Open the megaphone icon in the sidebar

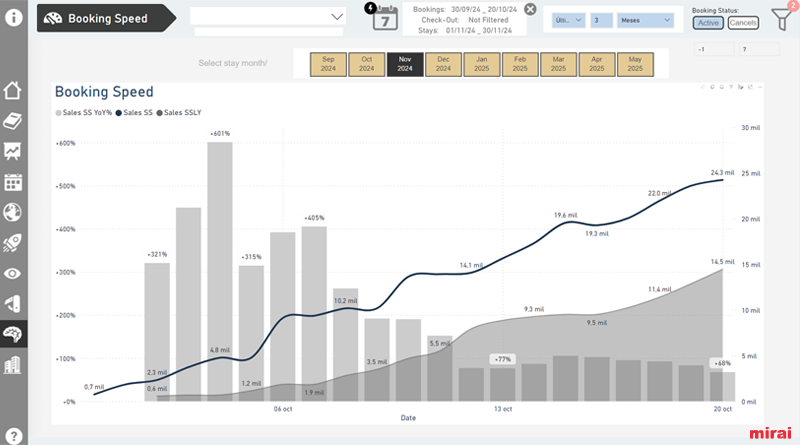click(x=13, y=304)
